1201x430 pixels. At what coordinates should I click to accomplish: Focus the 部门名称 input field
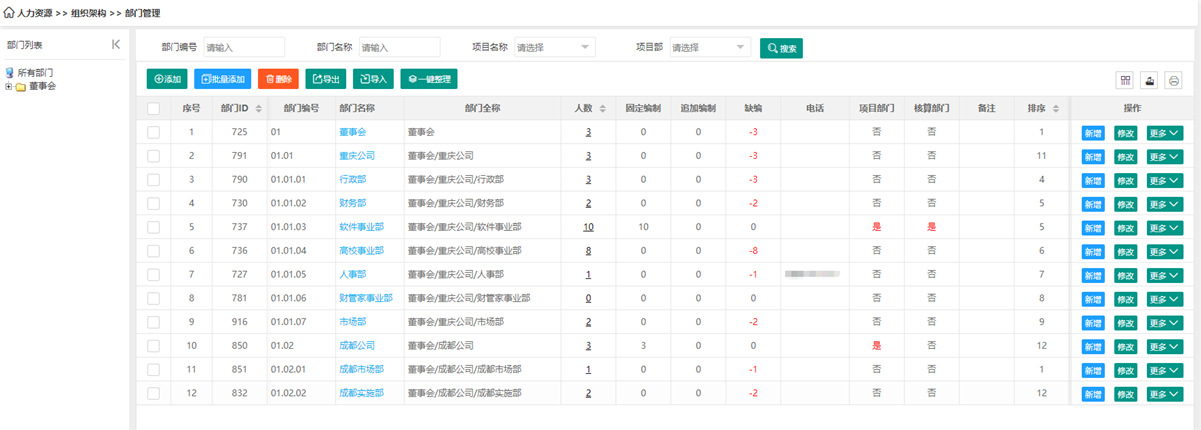399,47
